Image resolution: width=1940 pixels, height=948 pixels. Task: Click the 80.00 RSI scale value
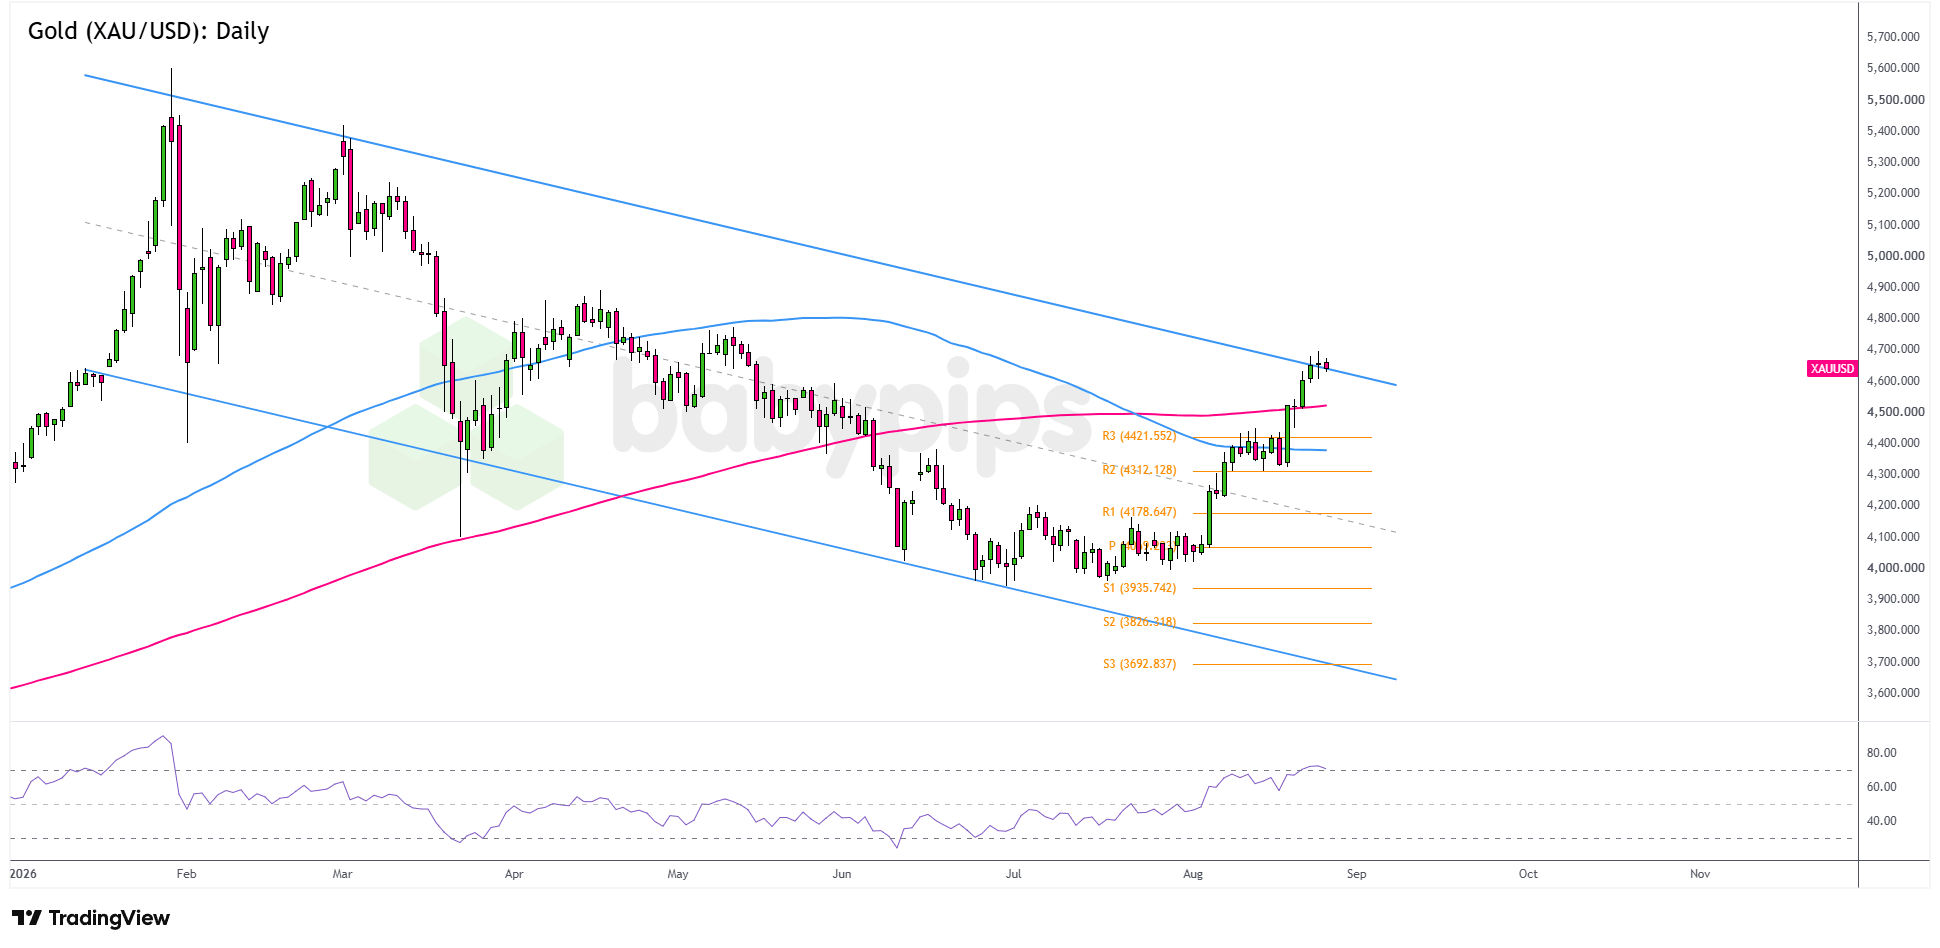(x=1881, y=753)
